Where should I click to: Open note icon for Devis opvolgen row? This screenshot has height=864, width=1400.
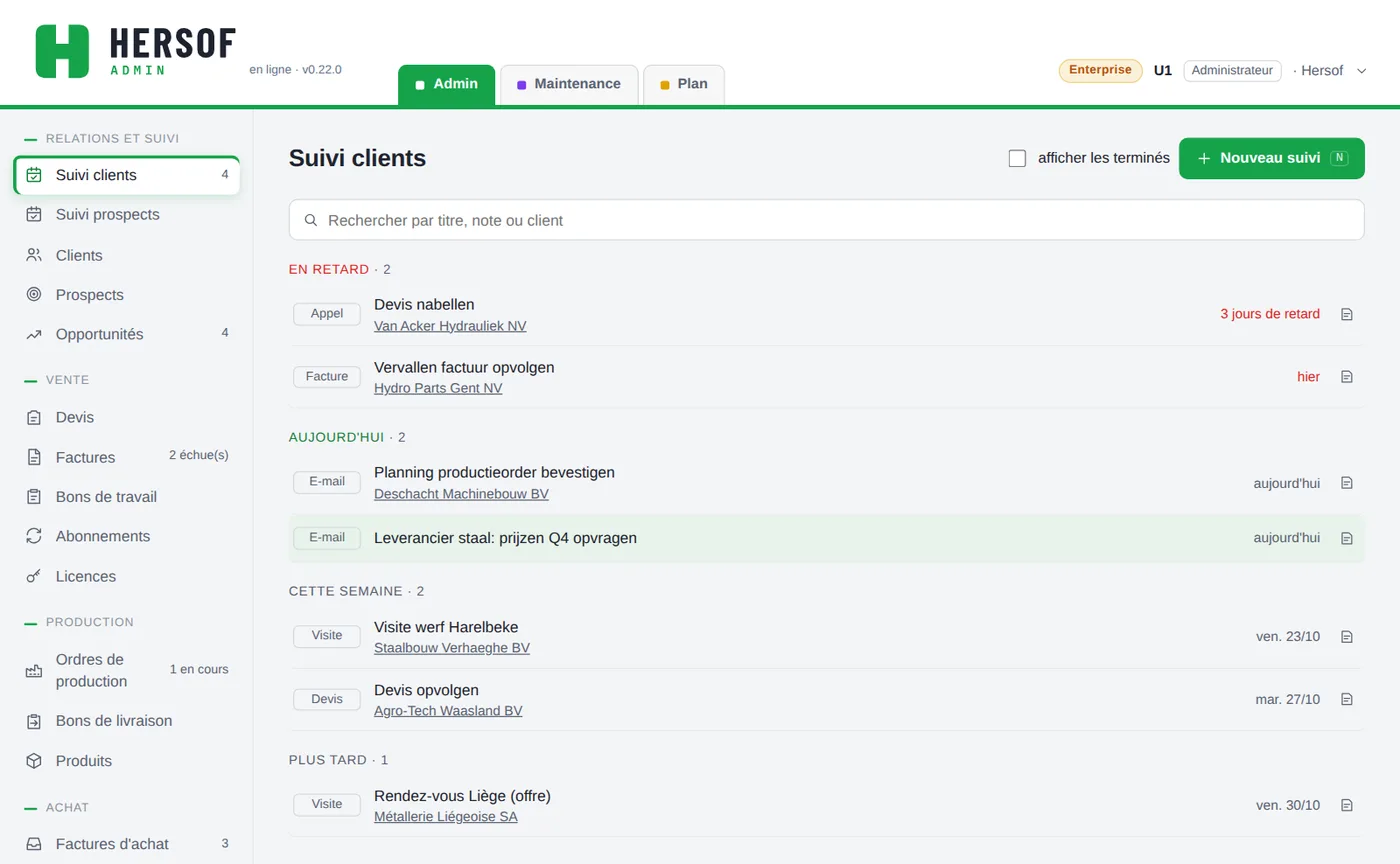[1347, 700]
